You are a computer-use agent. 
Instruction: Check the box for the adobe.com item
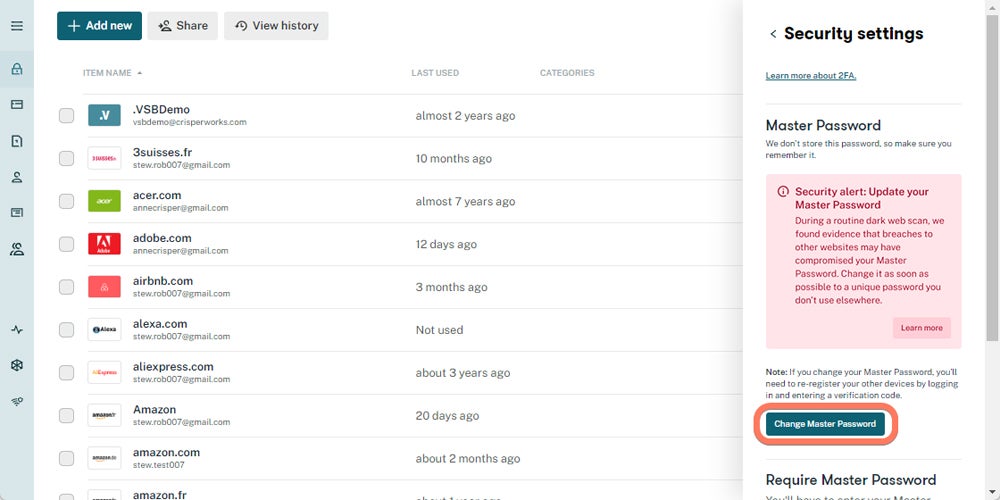66,244
